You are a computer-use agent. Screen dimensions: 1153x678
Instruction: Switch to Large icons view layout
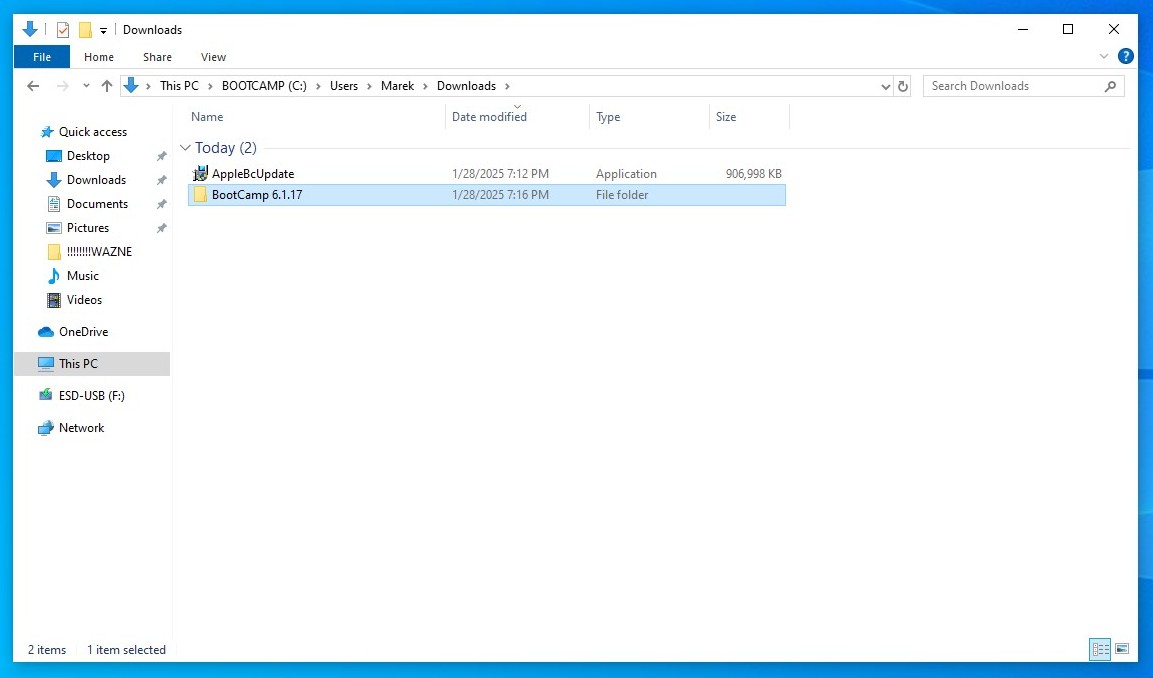pos(1122,649)
